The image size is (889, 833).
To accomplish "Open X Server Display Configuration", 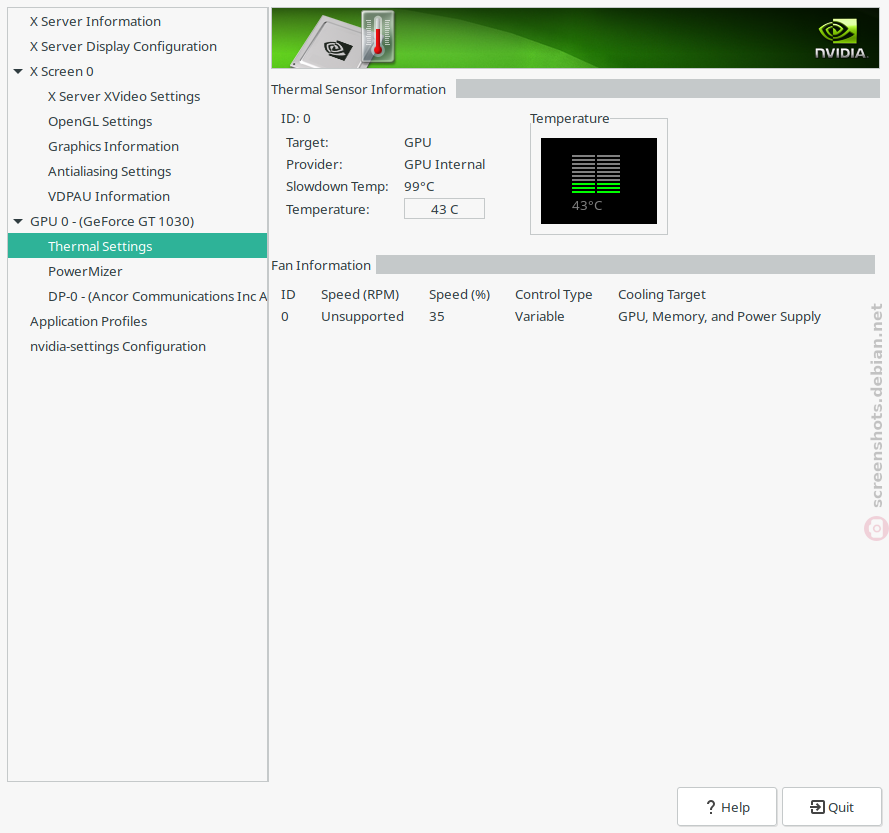I will click(x=123, y=46).
